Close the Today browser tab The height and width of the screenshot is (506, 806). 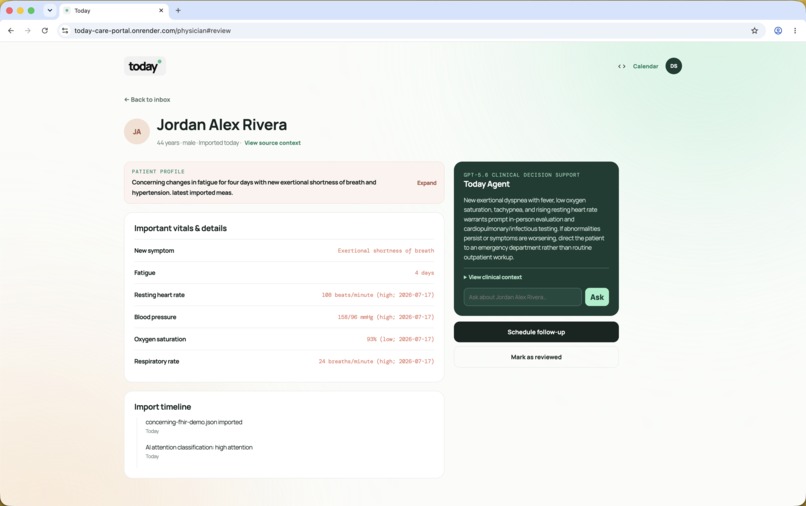(x=161, y=10)
